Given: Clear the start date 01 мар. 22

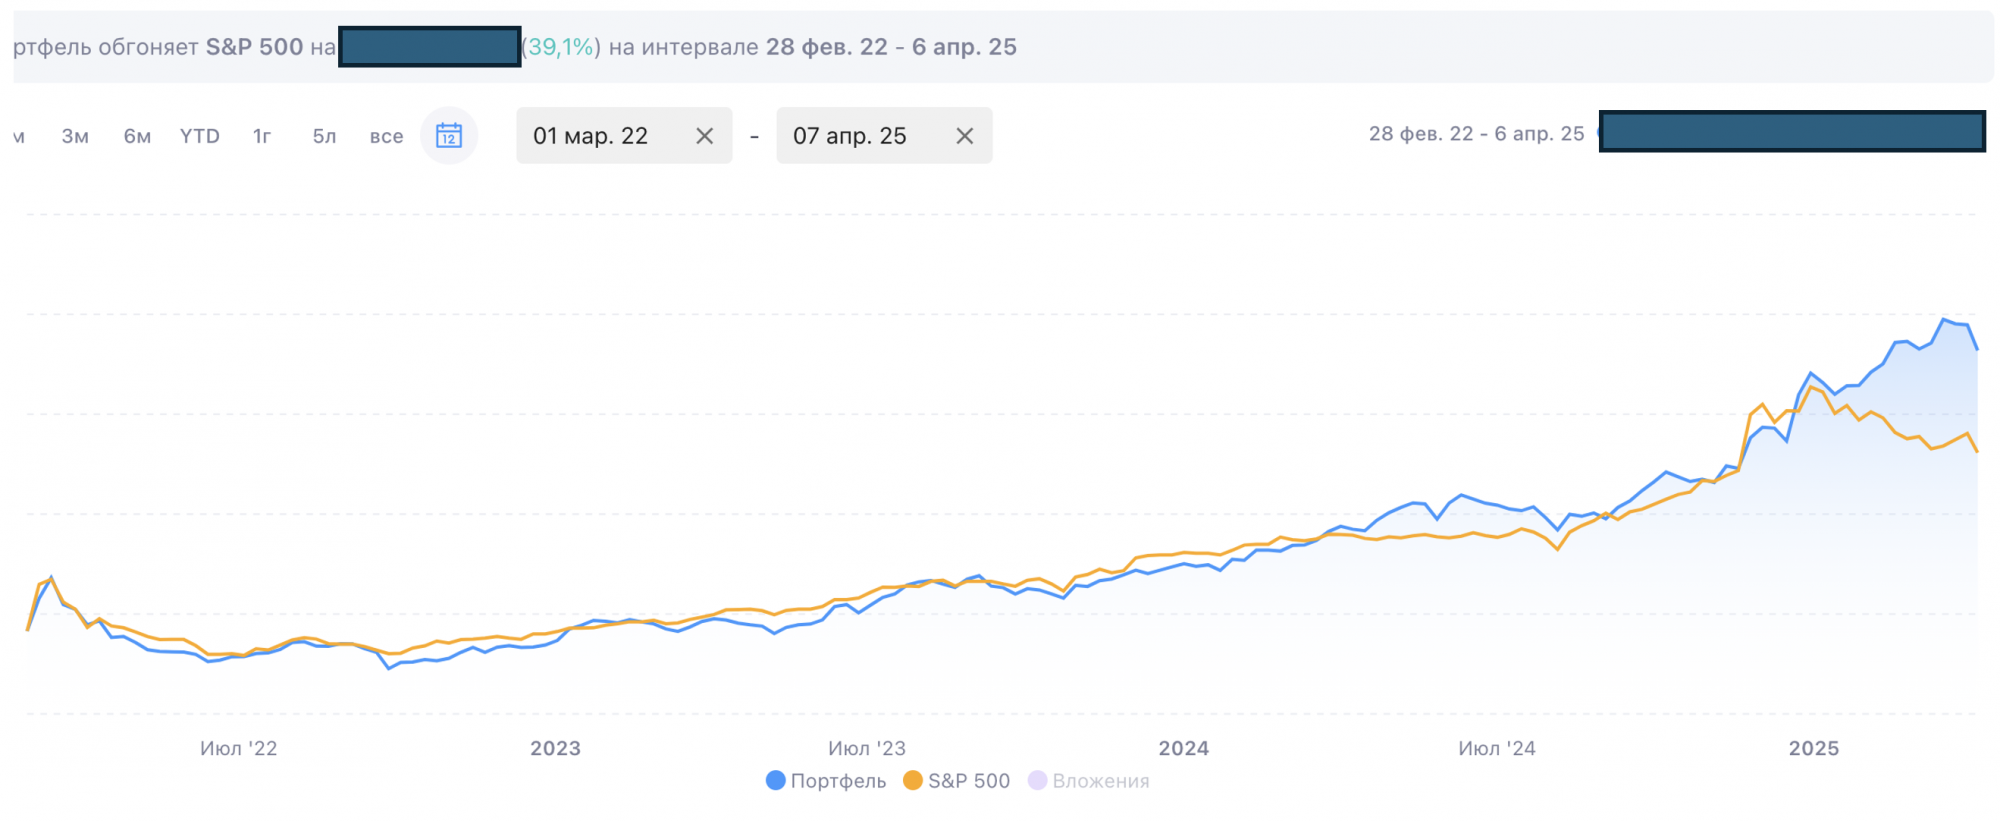Looking at the screenshot, I should pyautogui.click(x=704, y=136).
